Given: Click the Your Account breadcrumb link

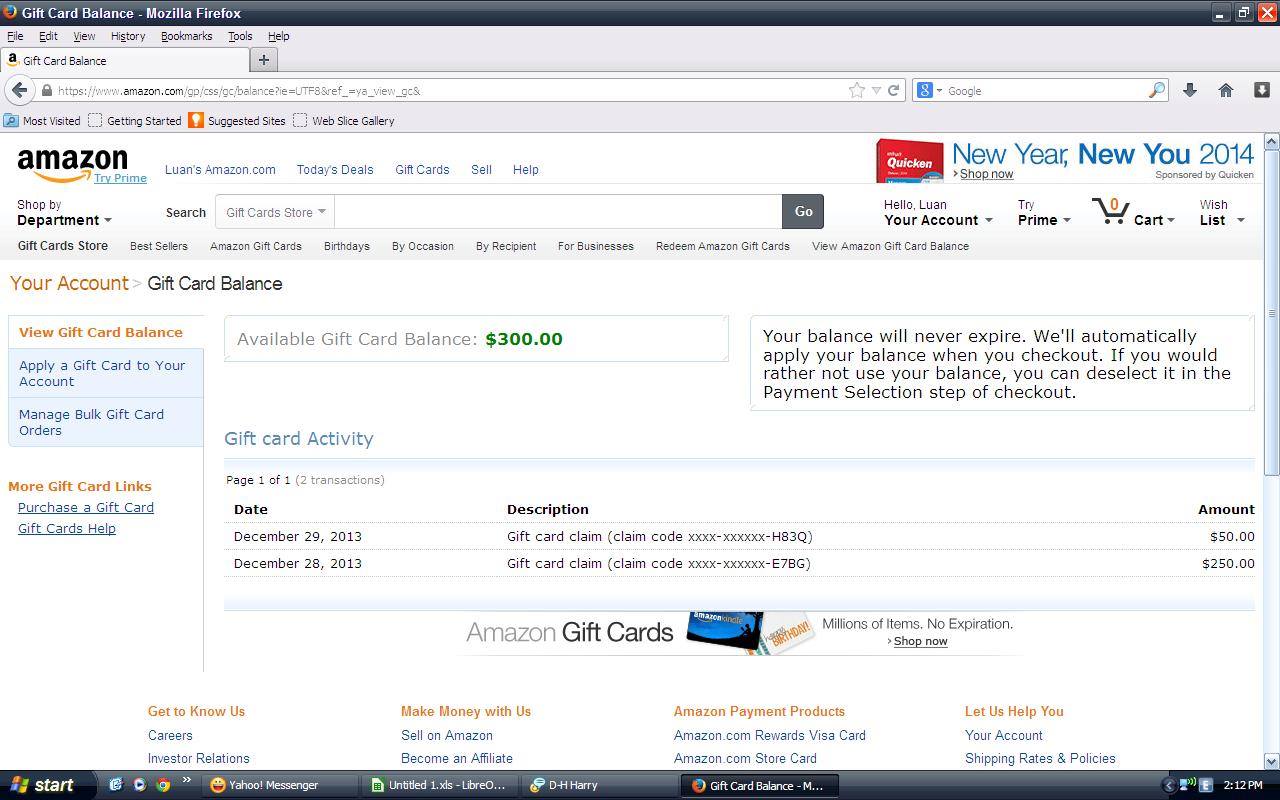Looking at the screenshot, I should 69,283.
